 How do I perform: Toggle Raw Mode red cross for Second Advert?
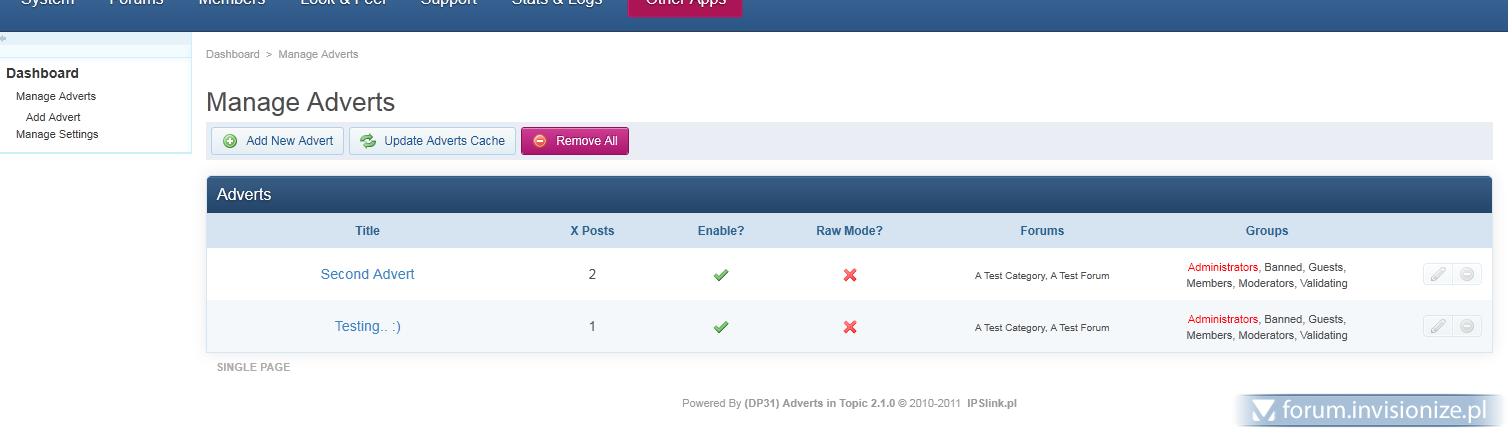click(x=849, y=275)
